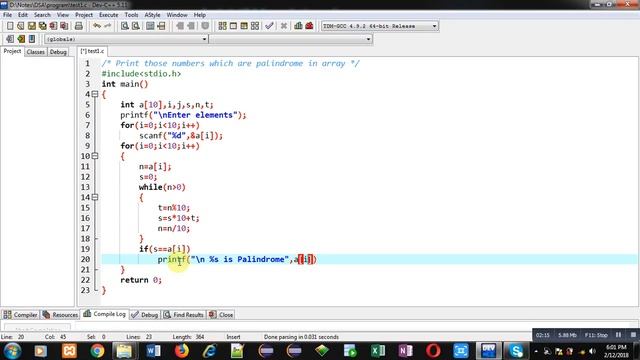640x360 pixels.
Task: Open Microsoft Word from the taskbar
Action: coord(153,351)
